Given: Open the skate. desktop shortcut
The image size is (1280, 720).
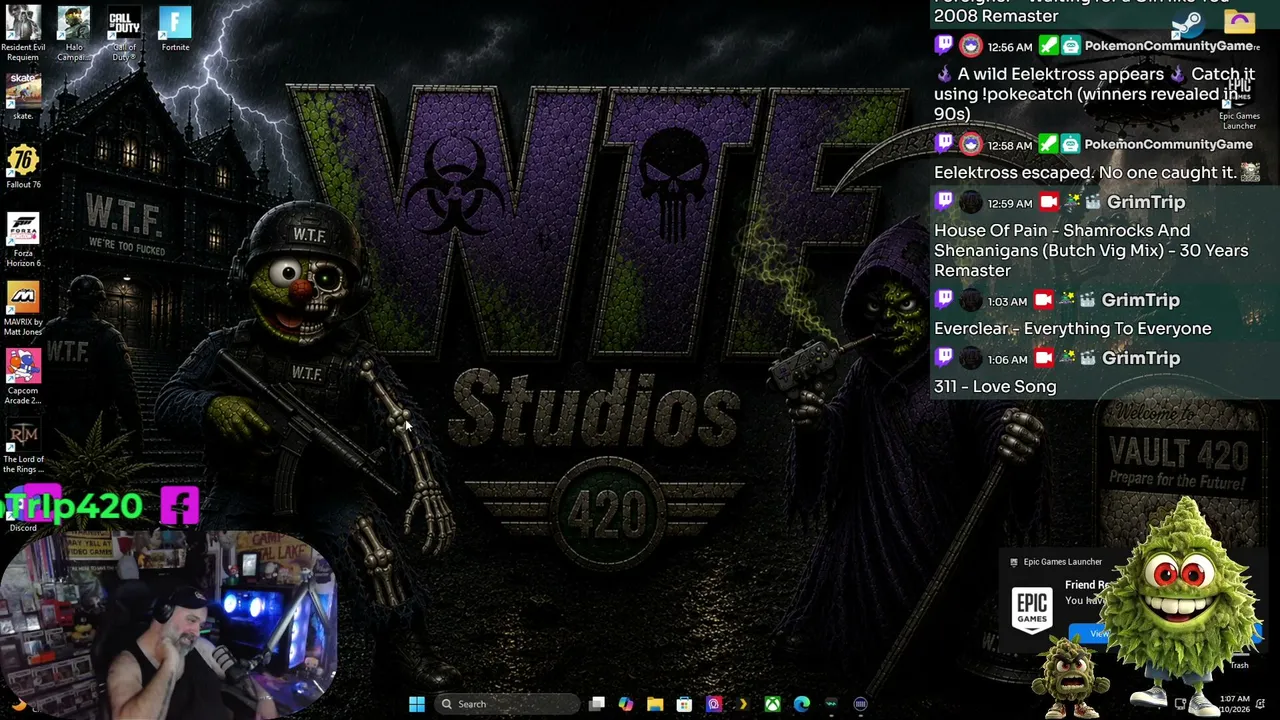Looking at the screenshot, I should tap(23, 96).
